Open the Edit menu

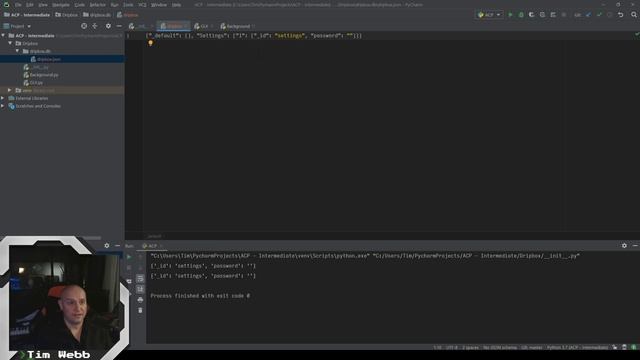[30, 5]
